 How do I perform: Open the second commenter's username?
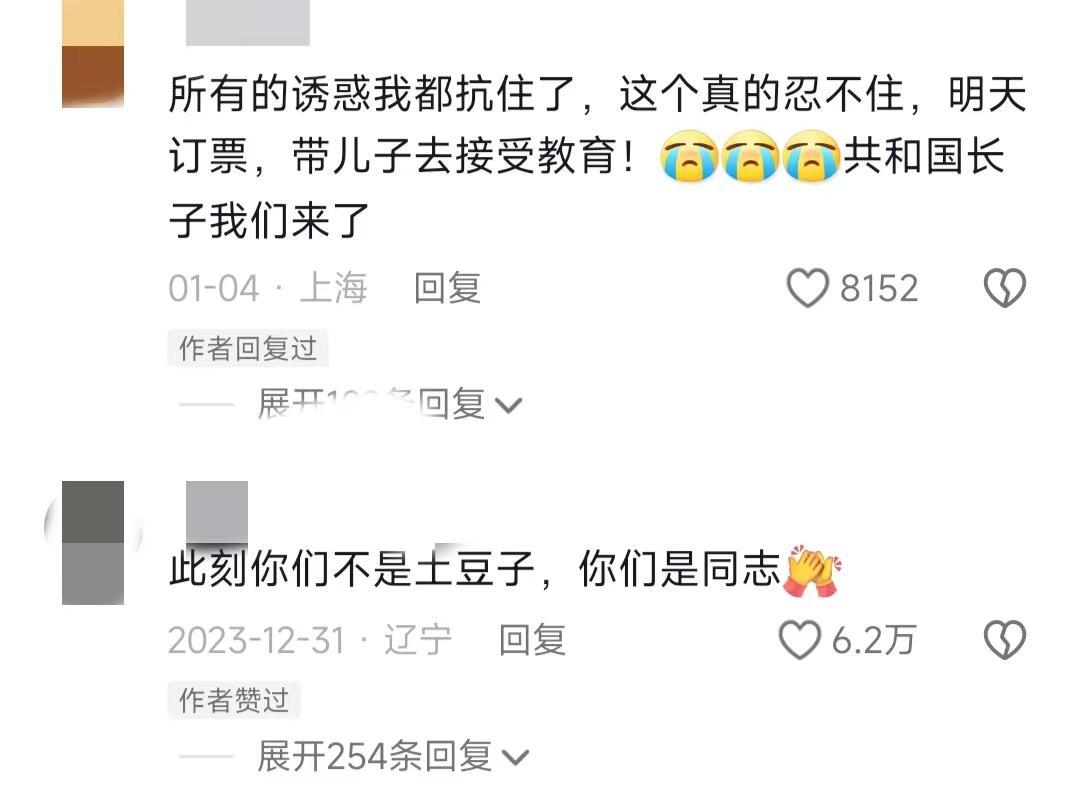pyautogui.click(x=217, y=512)
